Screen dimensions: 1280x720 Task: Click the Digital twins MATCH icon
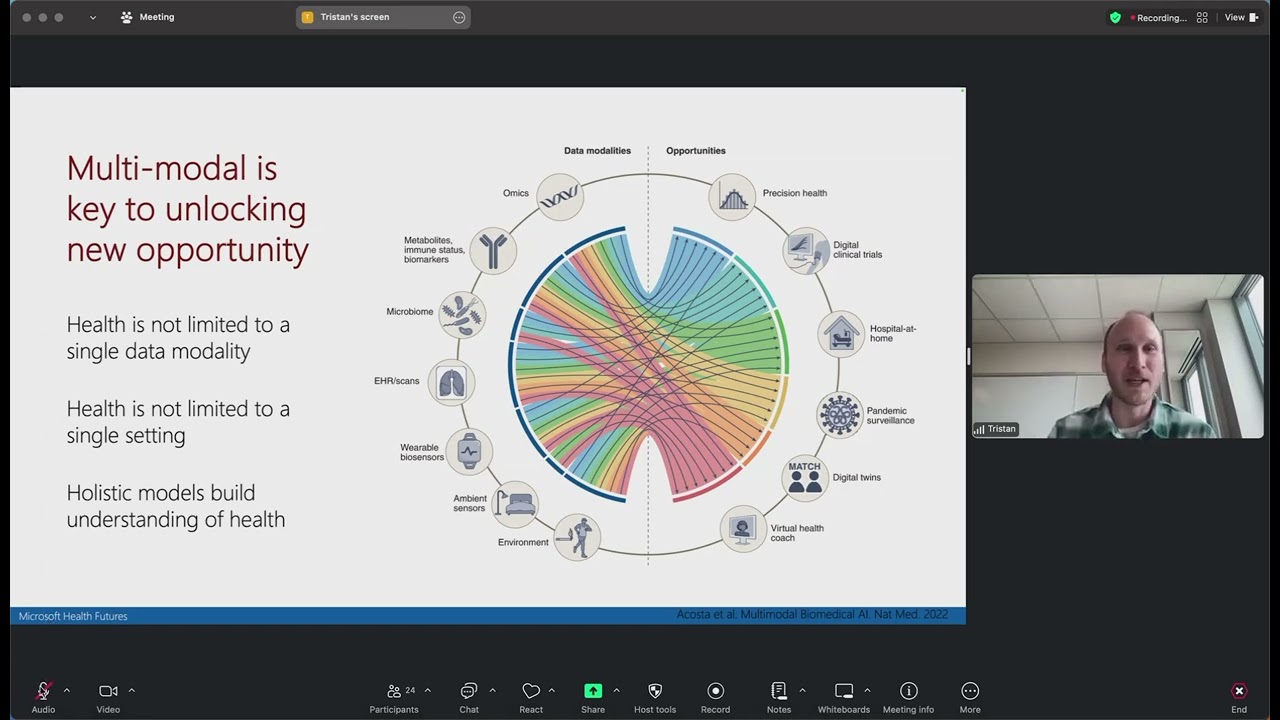point(804,478)
